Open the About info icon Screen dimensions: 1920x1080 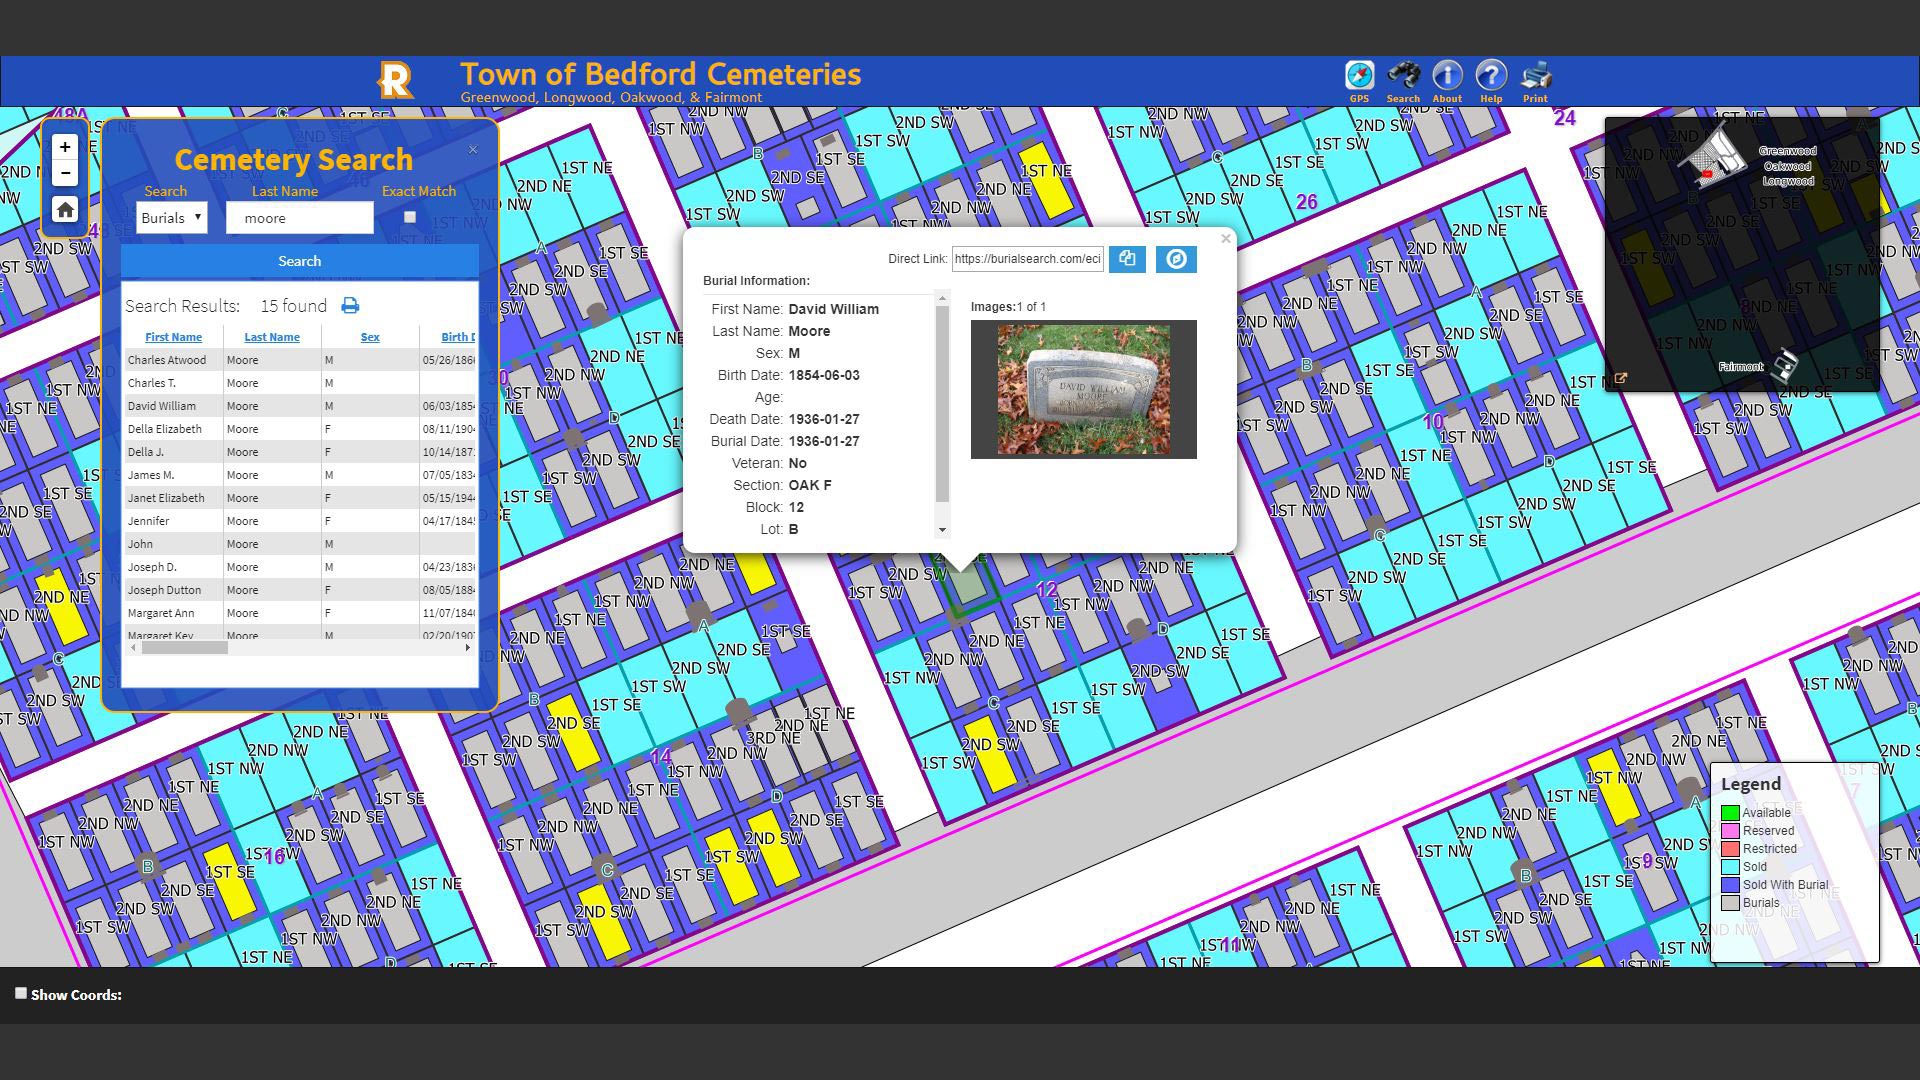[1447, 76]
